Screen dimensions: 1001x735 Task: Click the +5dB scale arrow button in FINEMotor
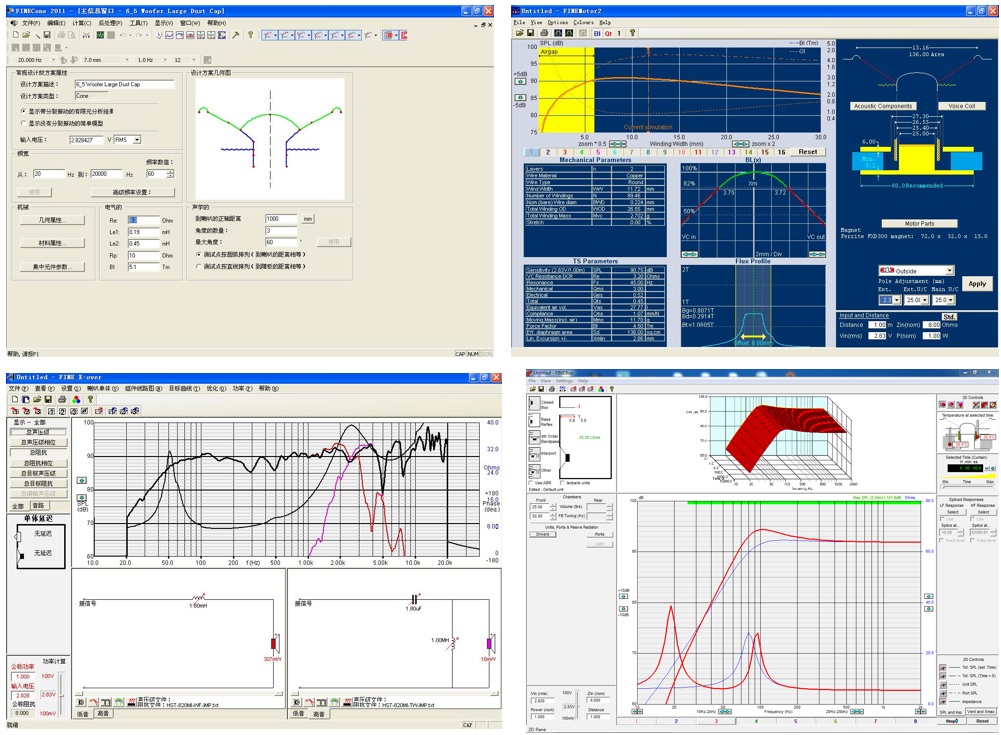point(520,81)
